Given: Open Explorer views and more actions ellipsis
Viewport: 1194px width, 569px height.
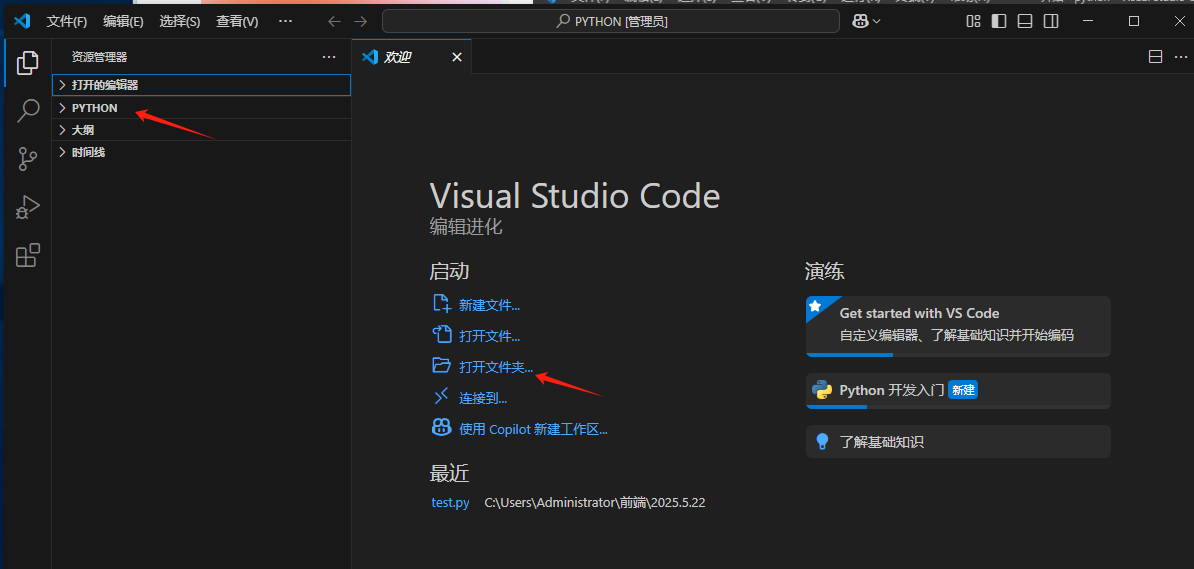Looking at the screenshot, I should coord(329,56).
